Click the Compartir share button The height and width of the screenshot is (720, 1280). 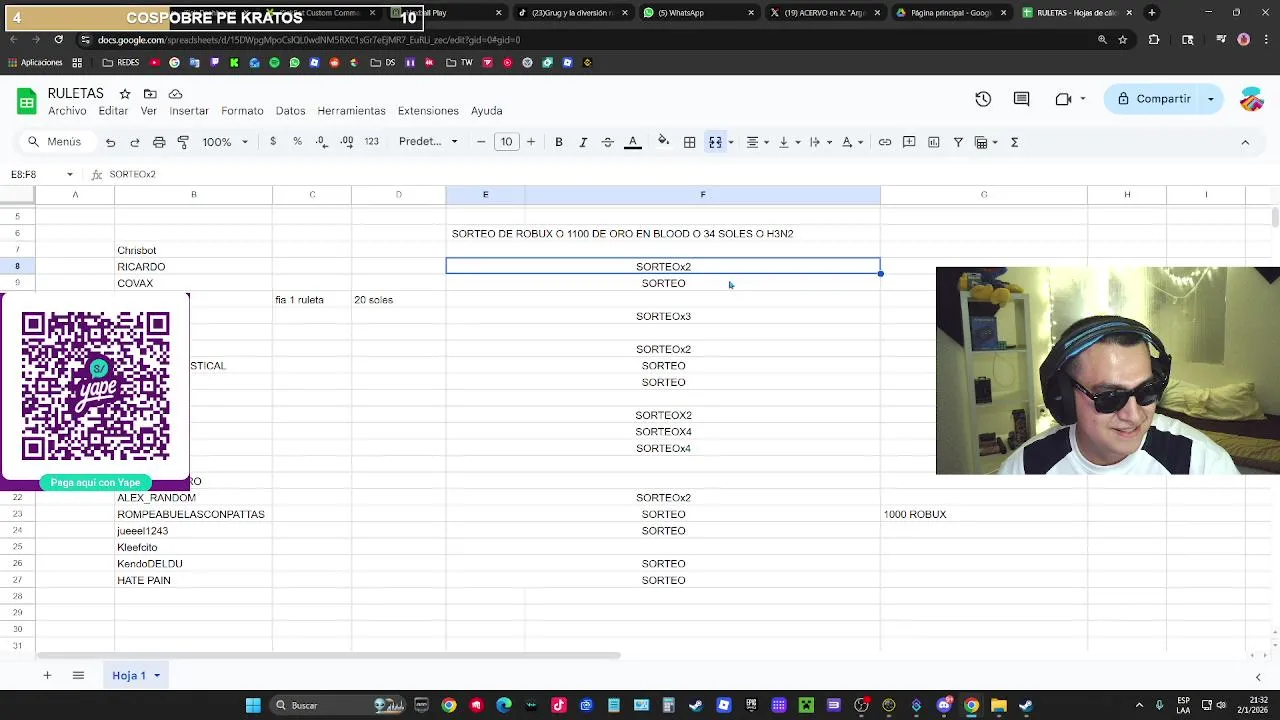pyautogui.click(x=1153, y=99)
